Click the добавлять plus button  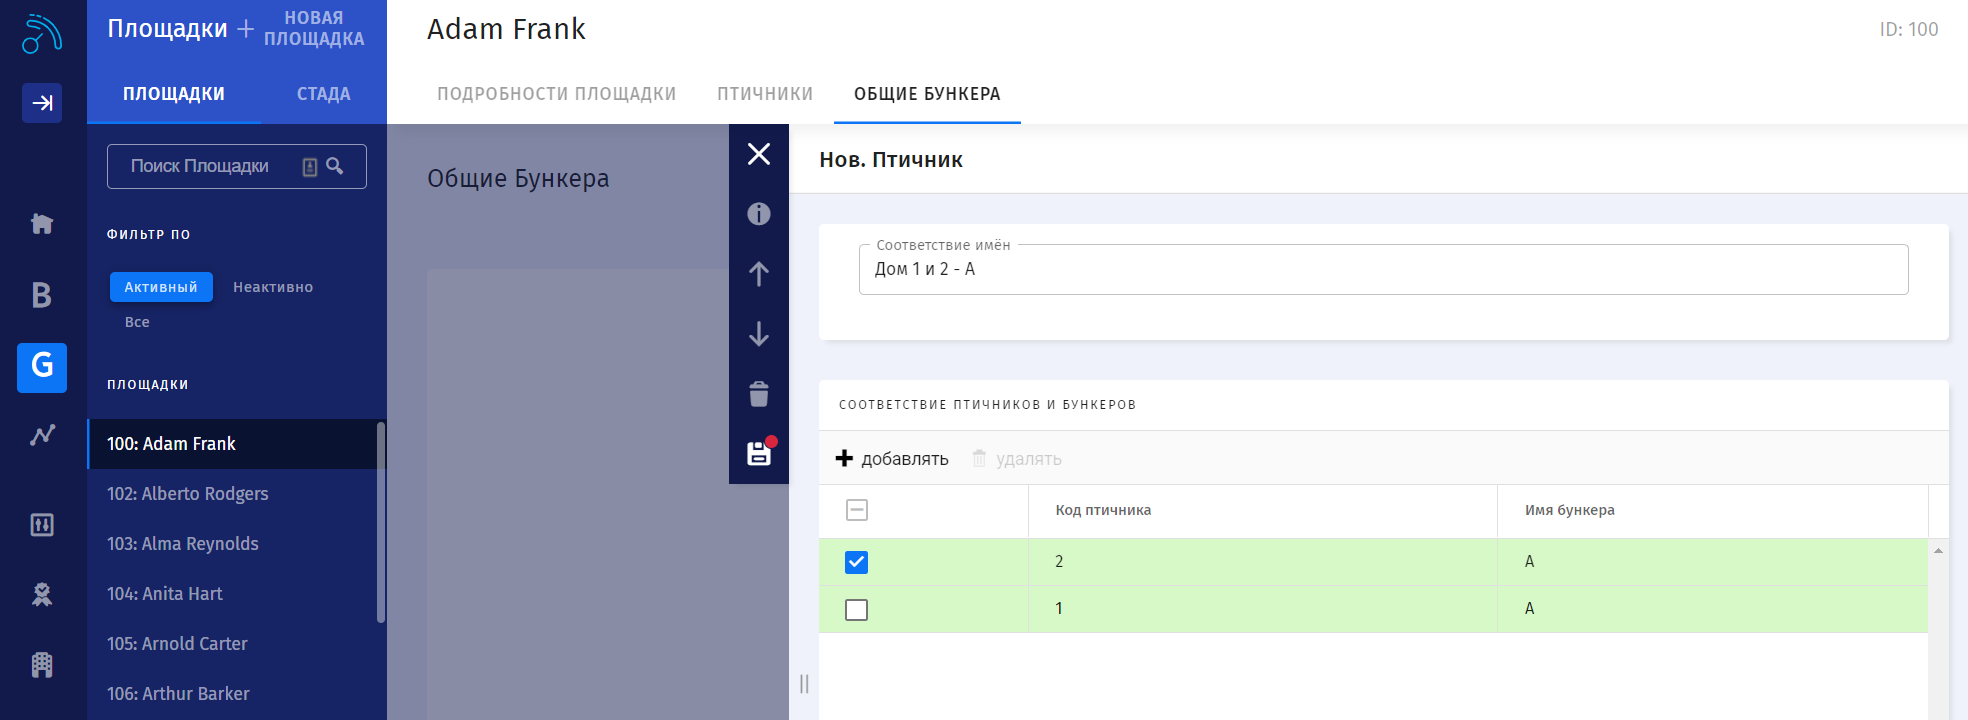point(892,458)
